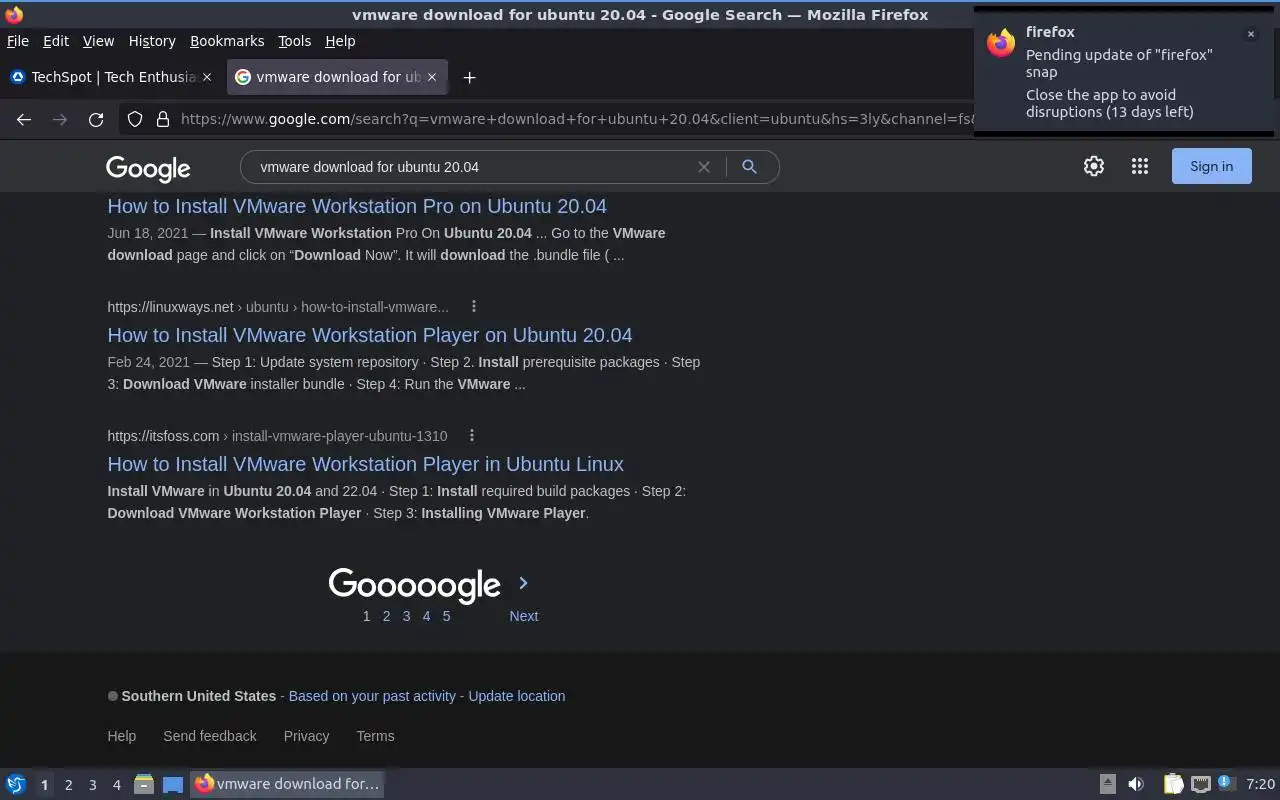
Task: Focus the Firefox URL address bar
Action: [575, 119]
